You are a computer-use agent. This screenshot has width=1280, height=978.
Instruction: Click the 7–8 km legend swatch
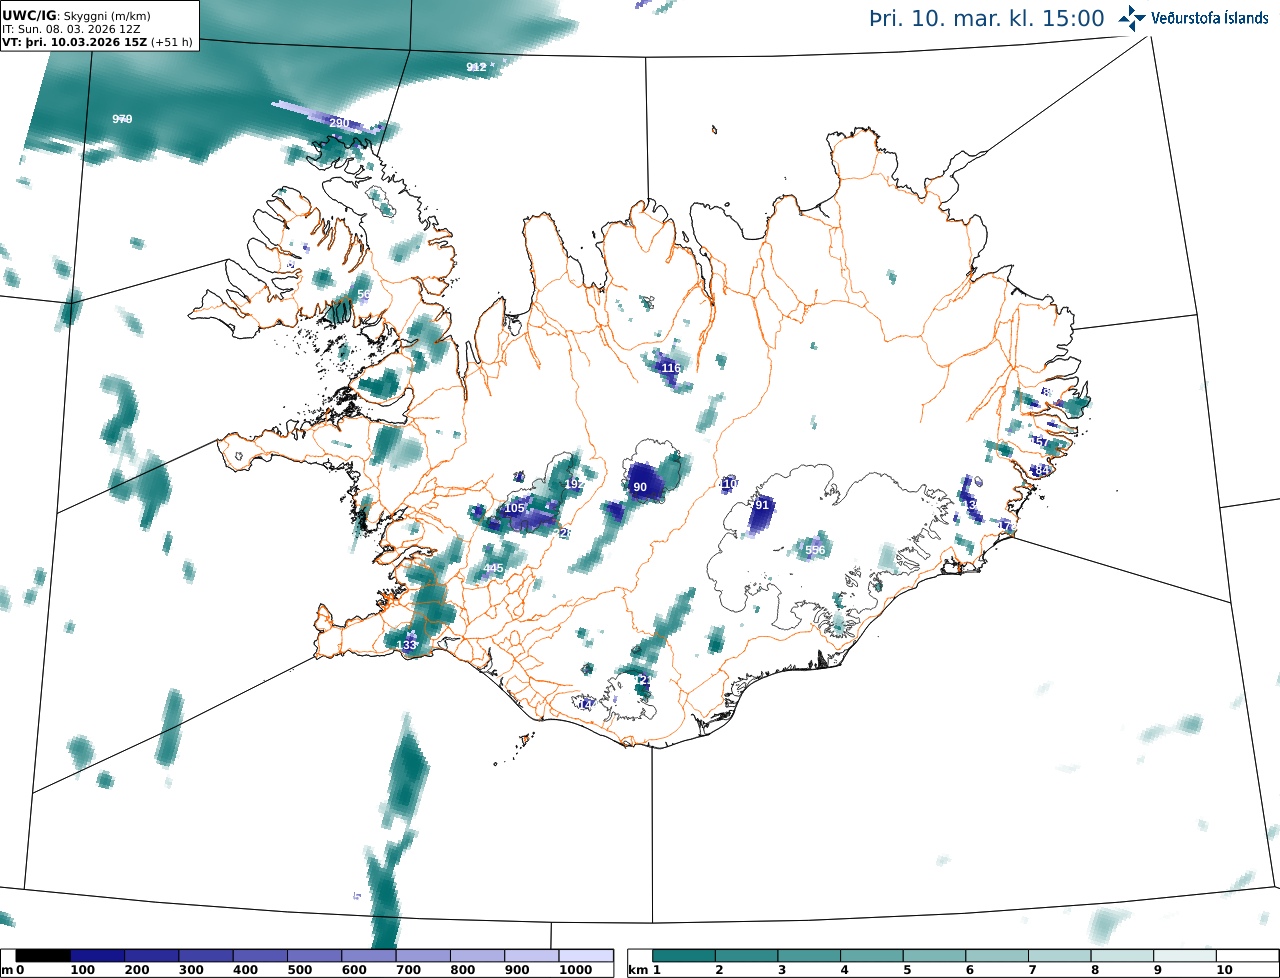coord(1060,956)
